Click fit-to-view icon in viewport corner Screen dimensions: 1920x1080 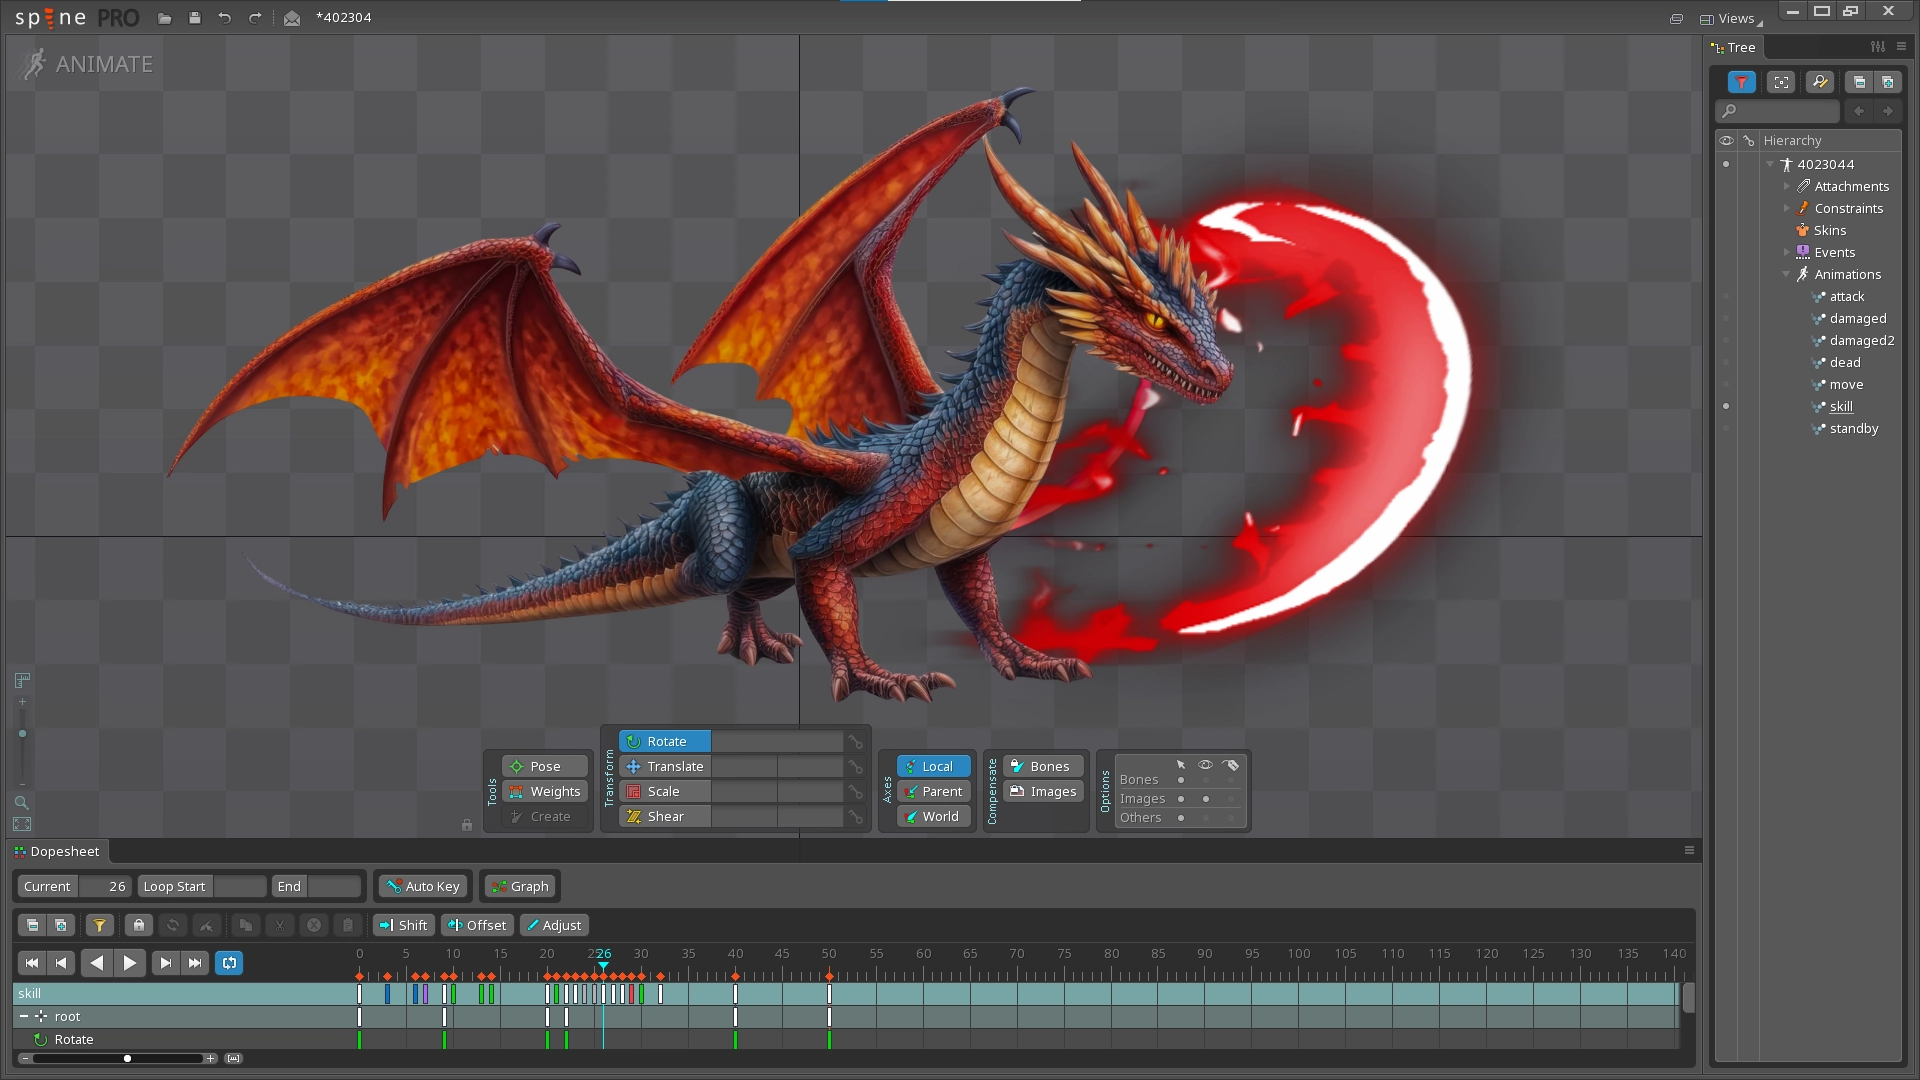22,824
